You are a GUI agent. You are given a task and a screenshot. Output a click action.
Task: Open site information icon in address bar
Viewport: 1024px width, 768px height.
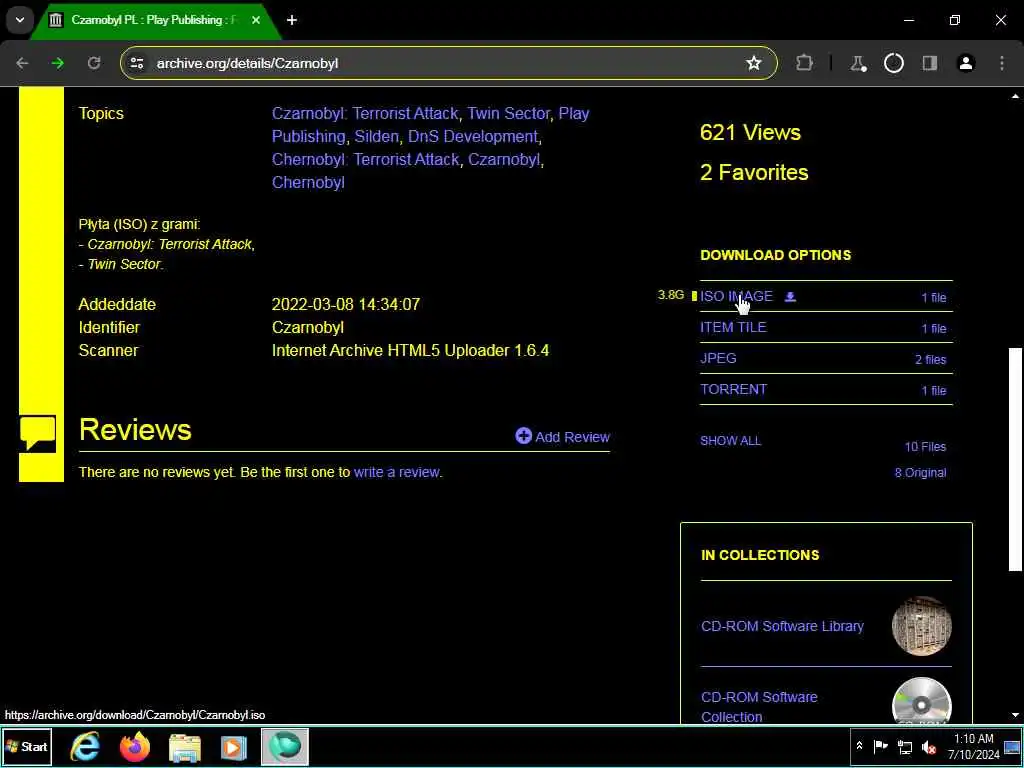point(137,63)
